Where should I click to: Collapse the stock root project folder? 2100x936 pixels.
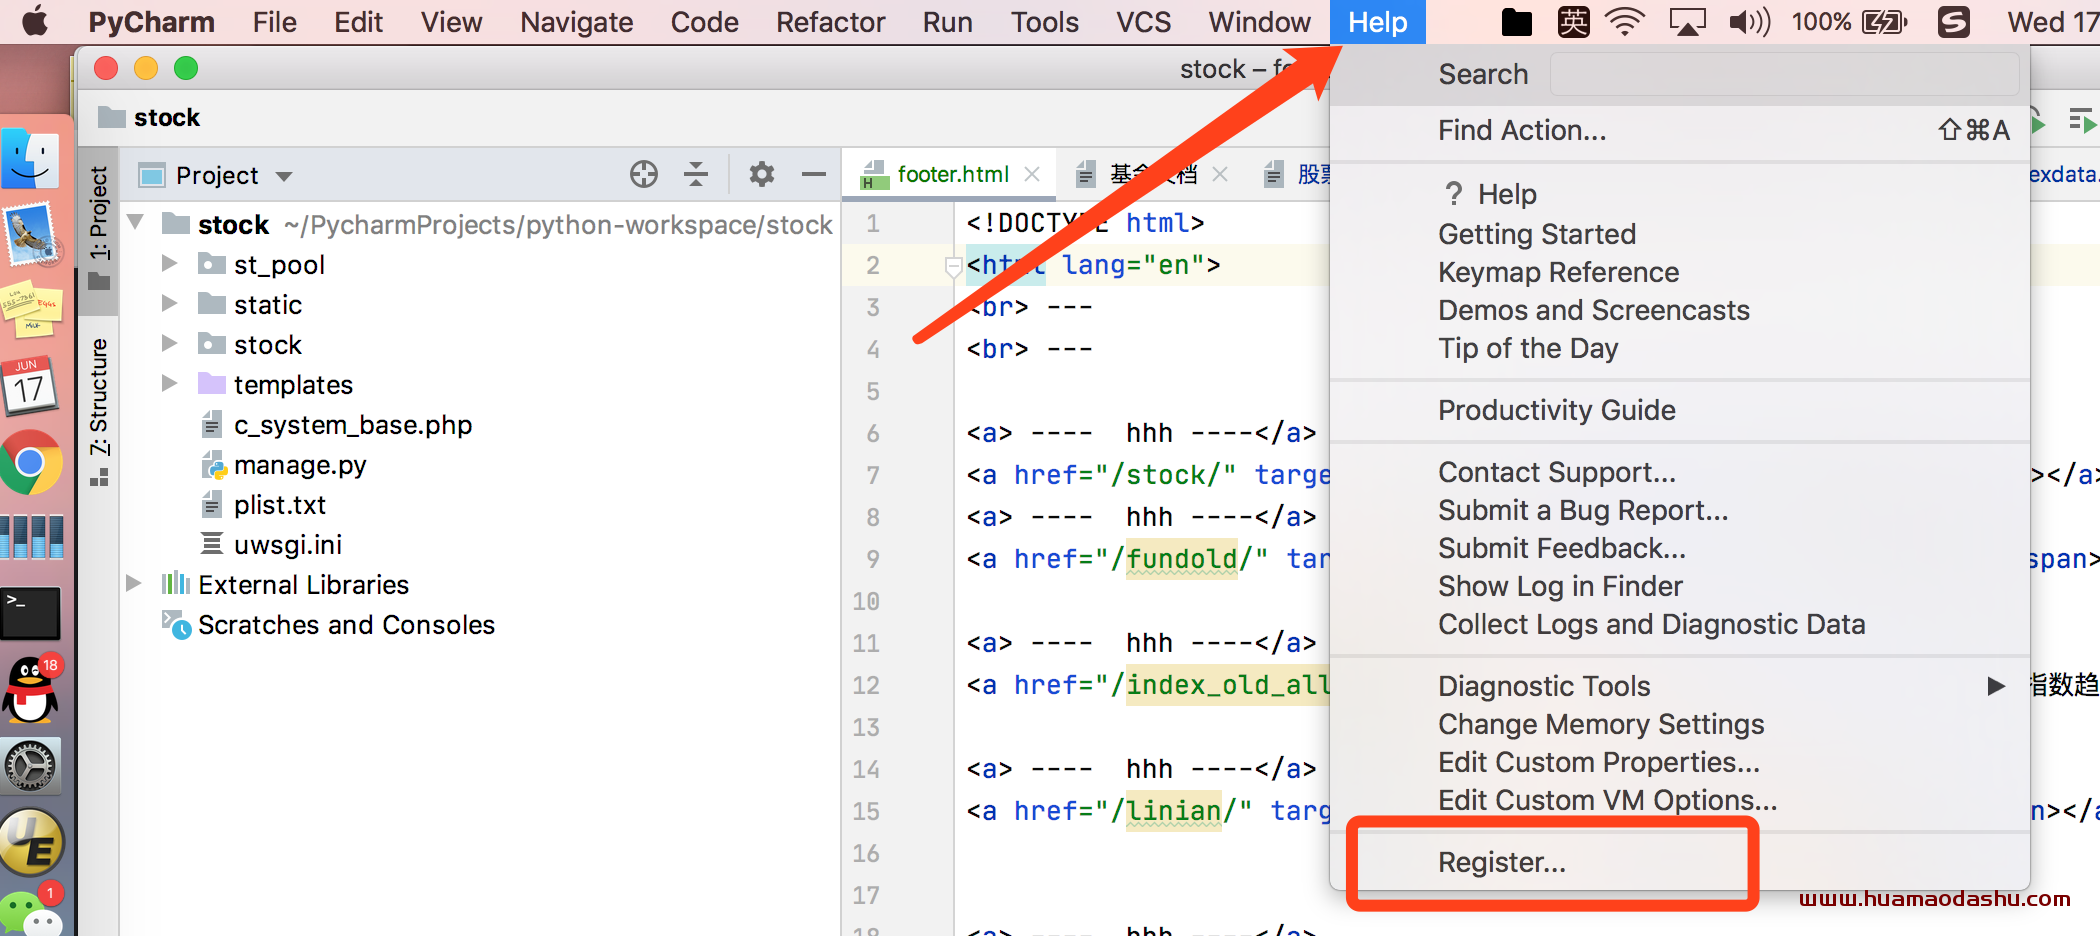point(136,221)
